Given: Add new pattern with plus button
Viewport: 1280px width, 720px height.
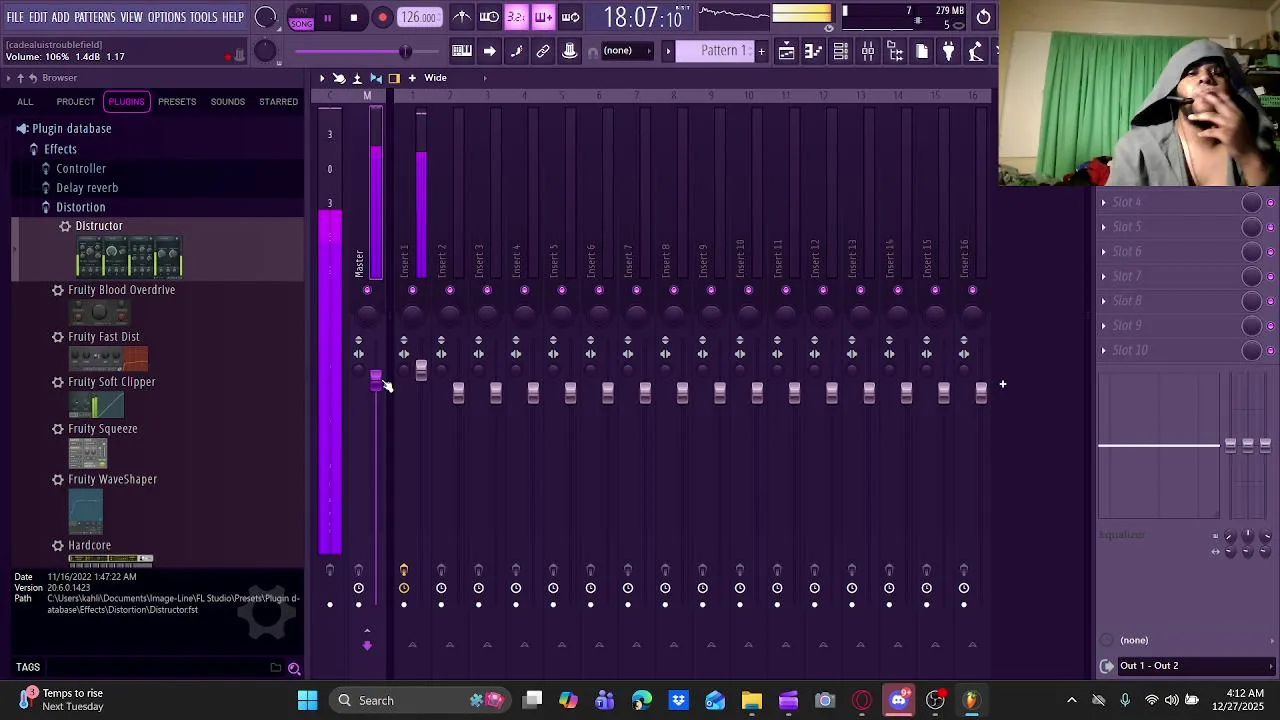Looking at the screenshot, I should pos(761,51).
